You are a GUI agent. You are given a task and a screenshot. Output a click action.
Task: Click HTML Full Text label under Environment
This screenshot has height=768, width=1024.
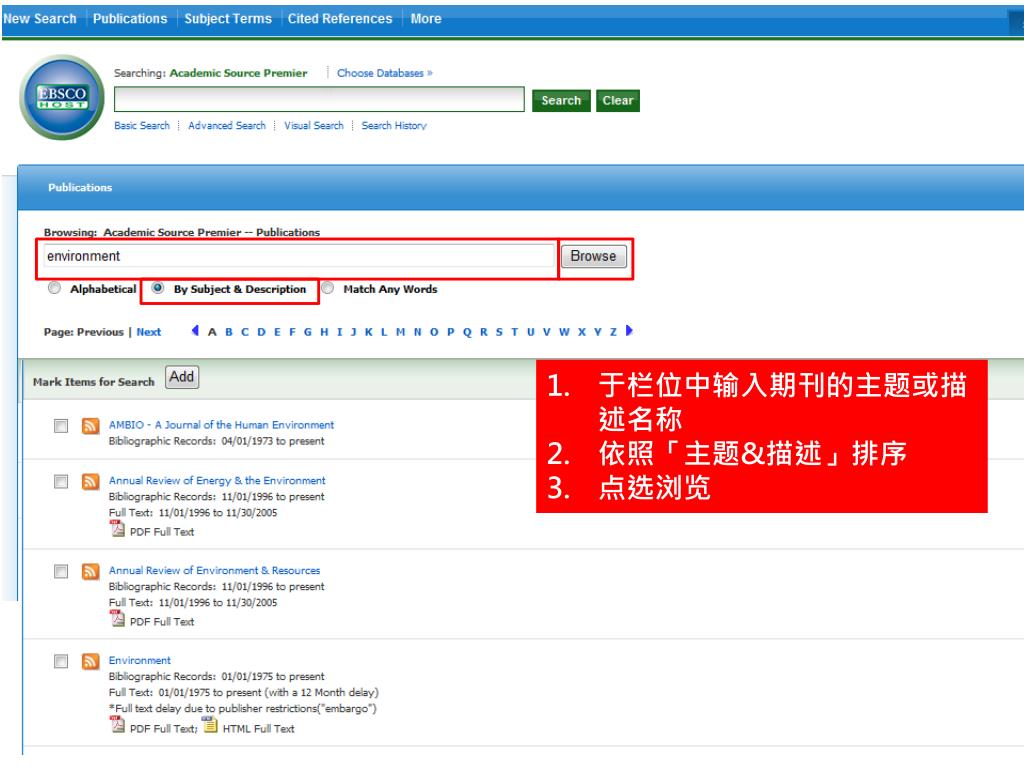(259, 728)
